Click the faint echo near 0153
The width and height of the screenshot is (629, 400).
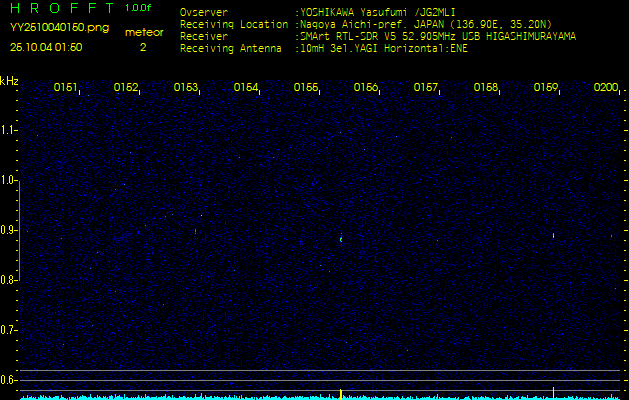coord(195,231)
